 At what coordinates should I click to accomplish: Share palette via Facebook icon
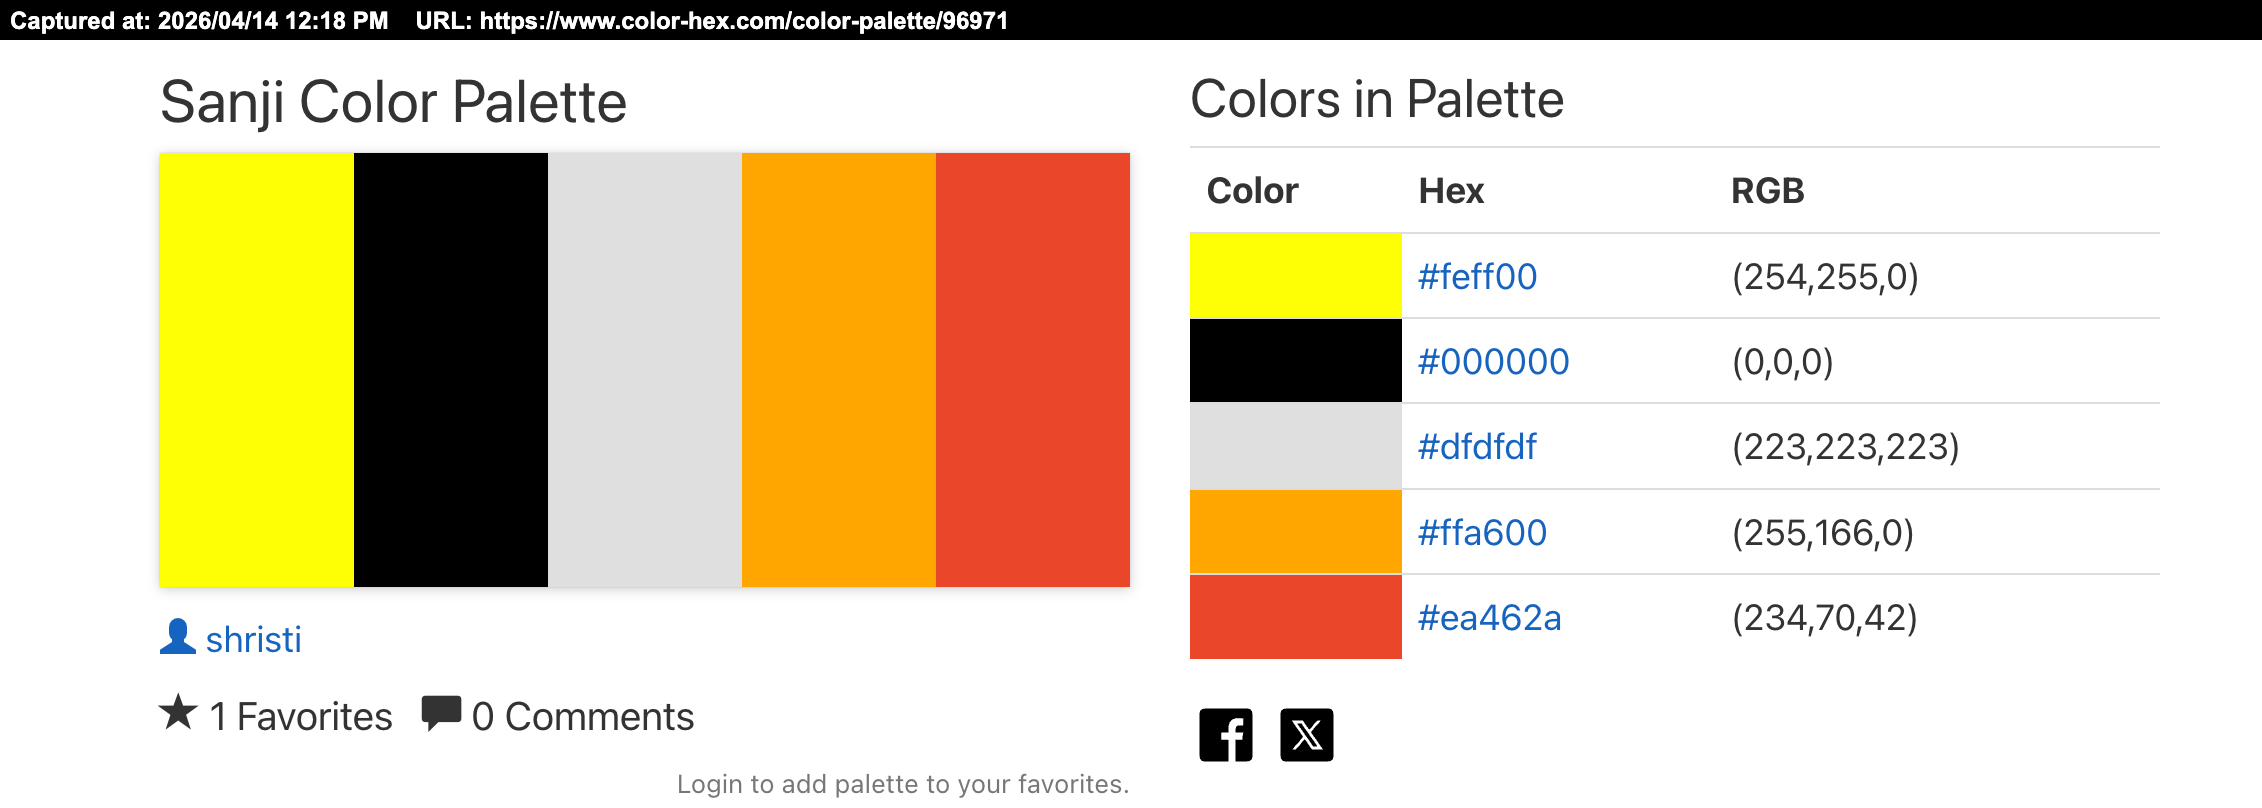[1225, 735]
